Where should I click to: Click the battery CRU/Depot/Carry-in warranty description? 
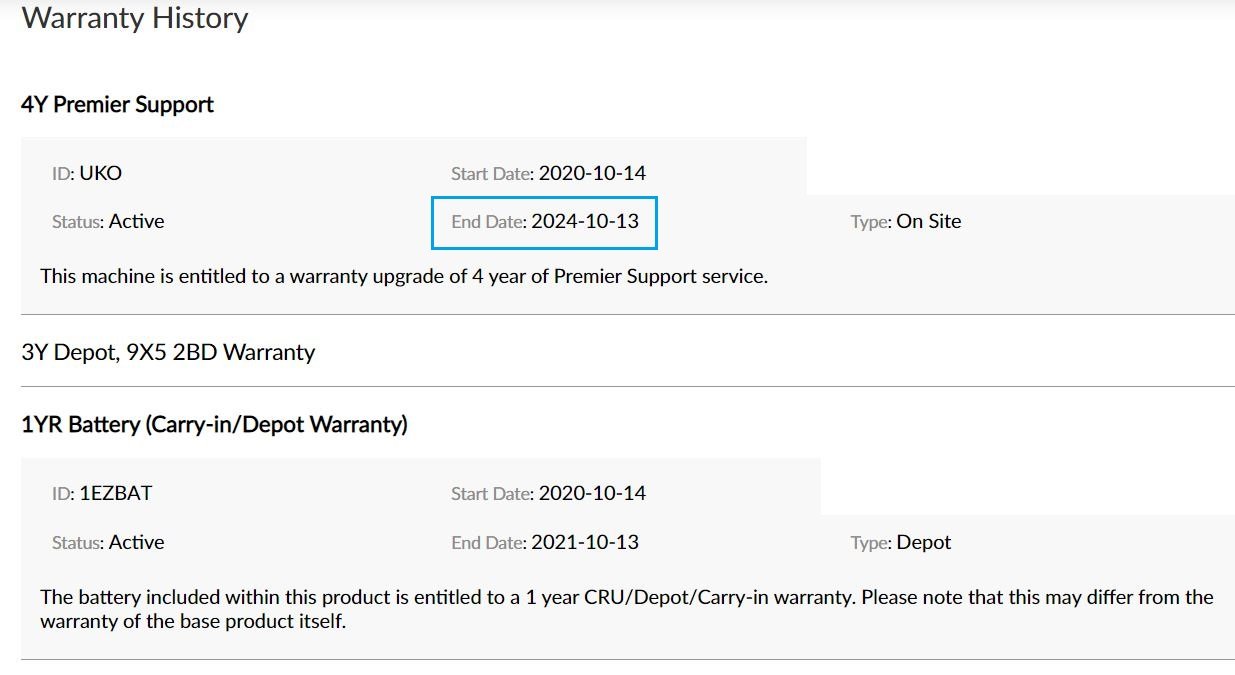pyautogui.click(x=626, y=608)
